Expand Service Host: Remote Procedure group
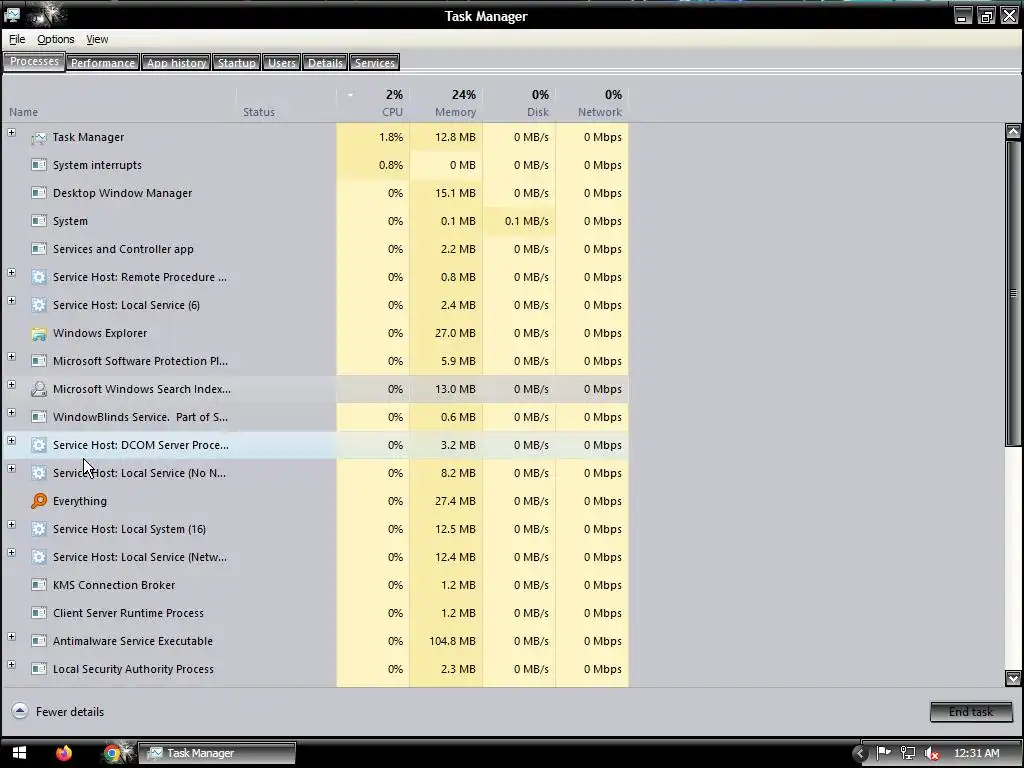1024x768 pixels. click(11, 272)
